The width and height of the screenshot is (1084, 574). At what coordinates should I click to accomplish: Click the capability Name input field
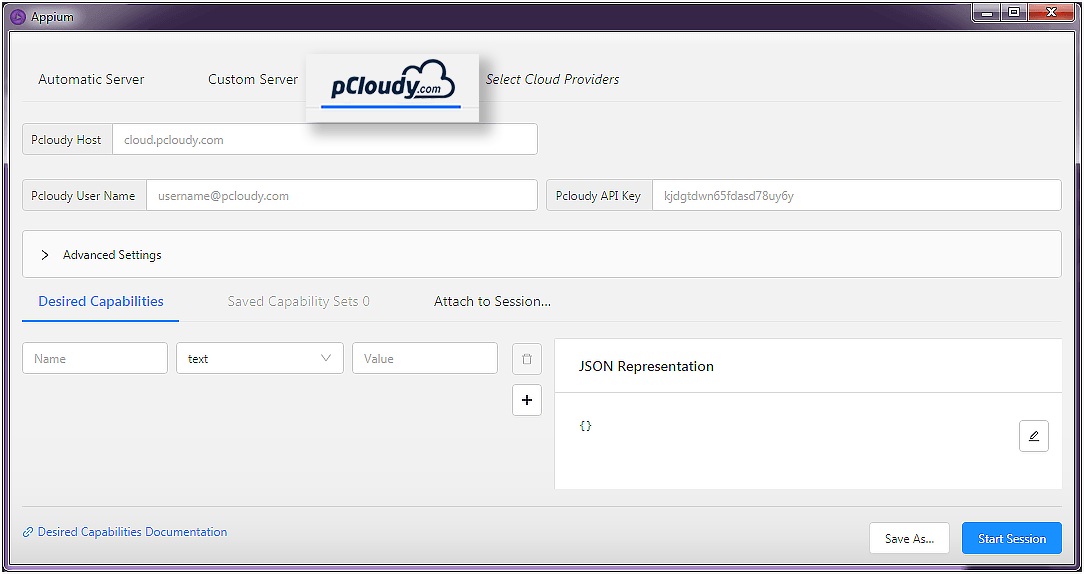[95, 358]
